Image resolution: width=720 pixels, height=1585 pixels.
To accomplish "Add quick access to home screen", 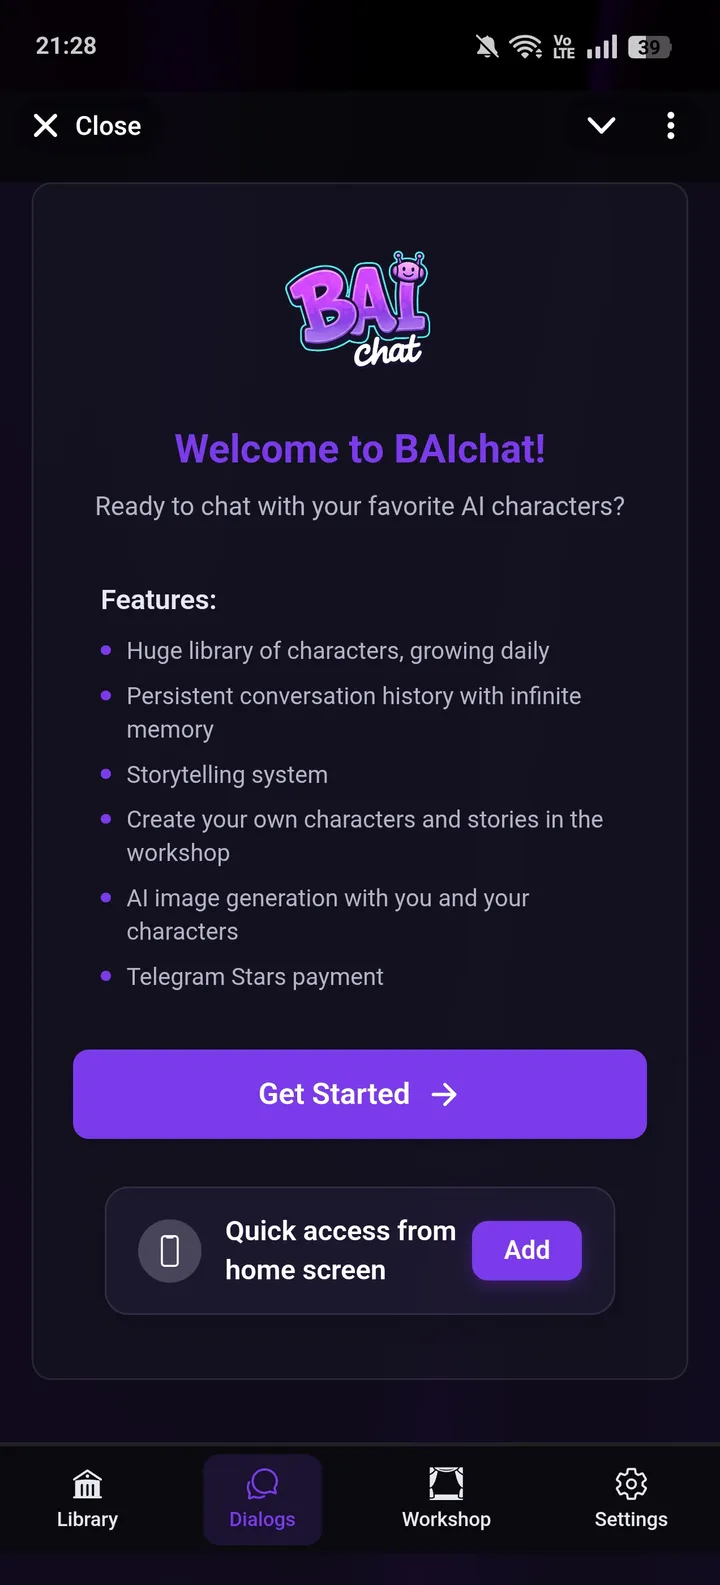I will 526,1250.
